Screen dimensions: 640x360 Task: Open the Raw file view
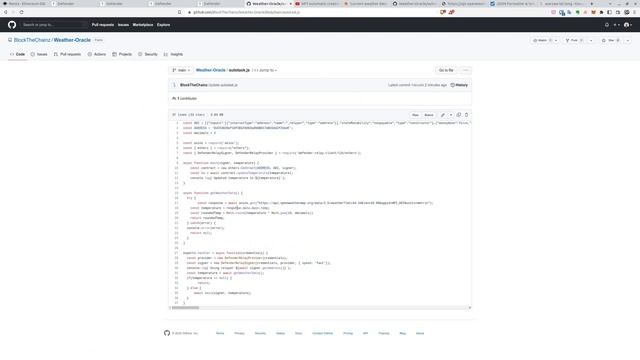coord(415,115)
